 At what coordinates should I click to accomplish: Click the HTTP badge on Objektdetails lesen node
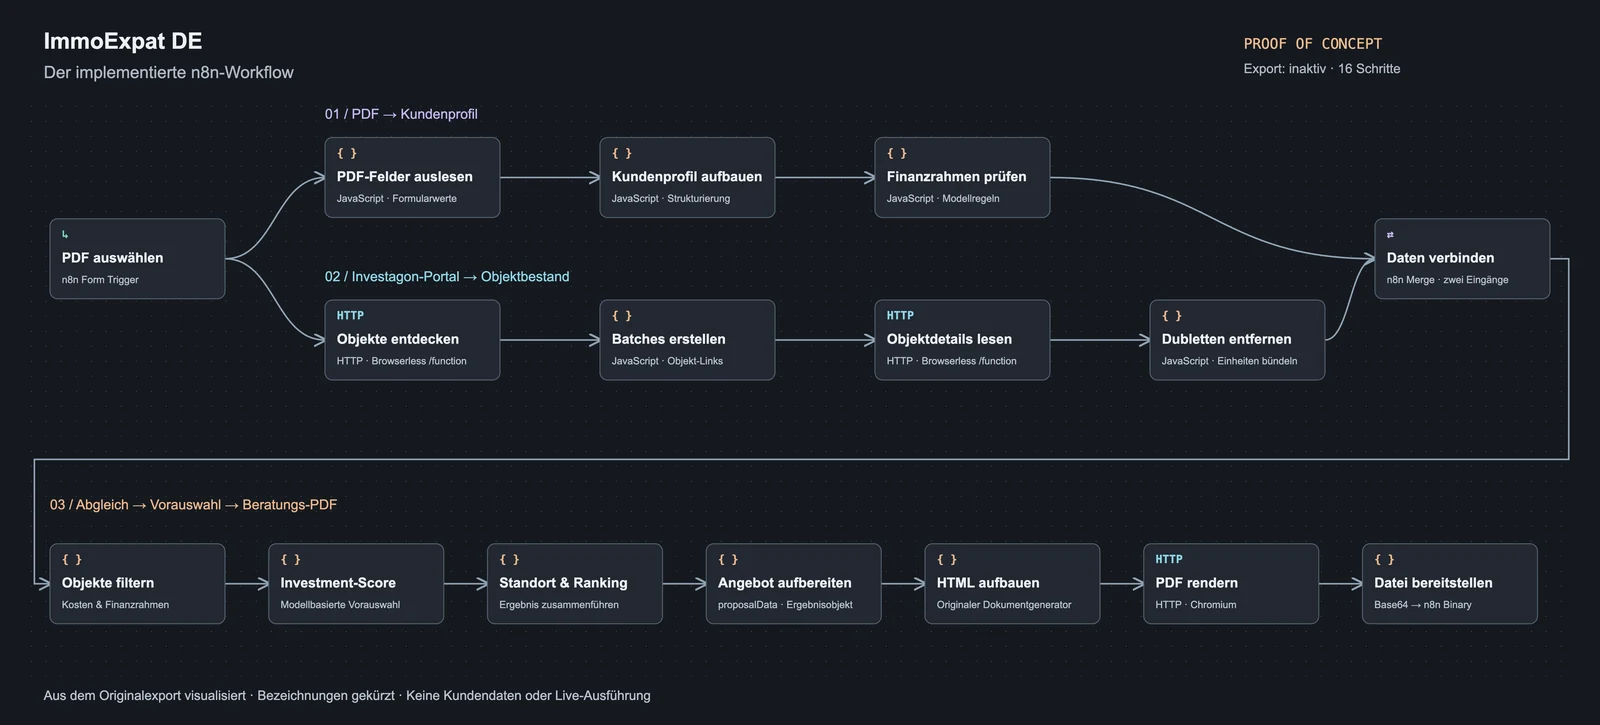tap(900, 316)
